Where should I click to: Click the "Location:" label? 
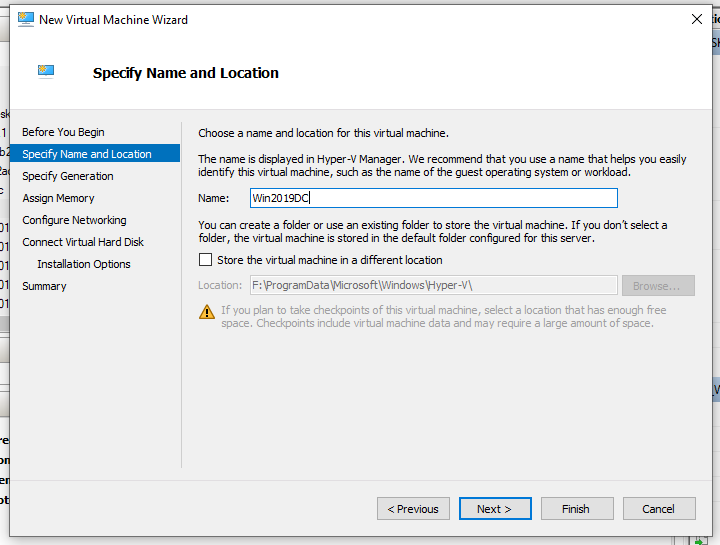(x=220, y=286)
